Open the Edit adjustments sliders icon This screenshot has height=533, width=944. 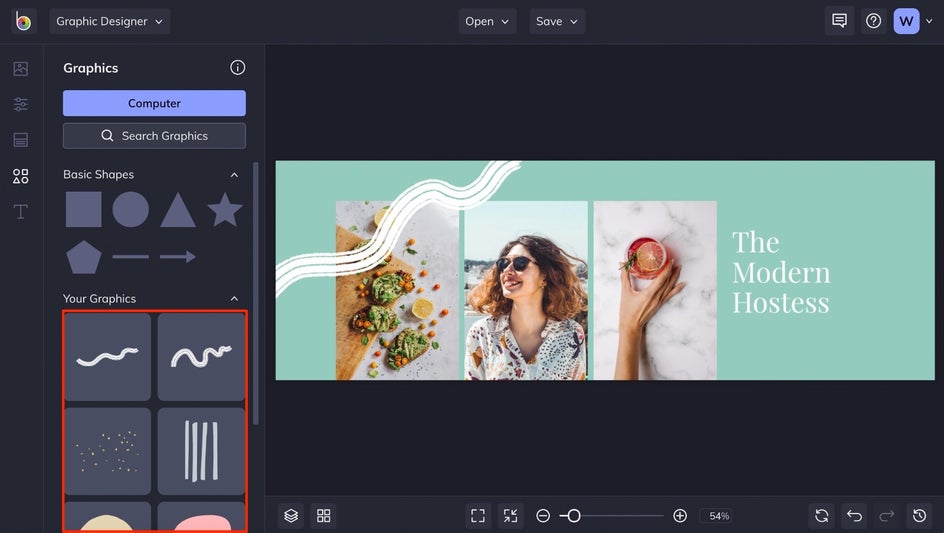pos(20,104)
